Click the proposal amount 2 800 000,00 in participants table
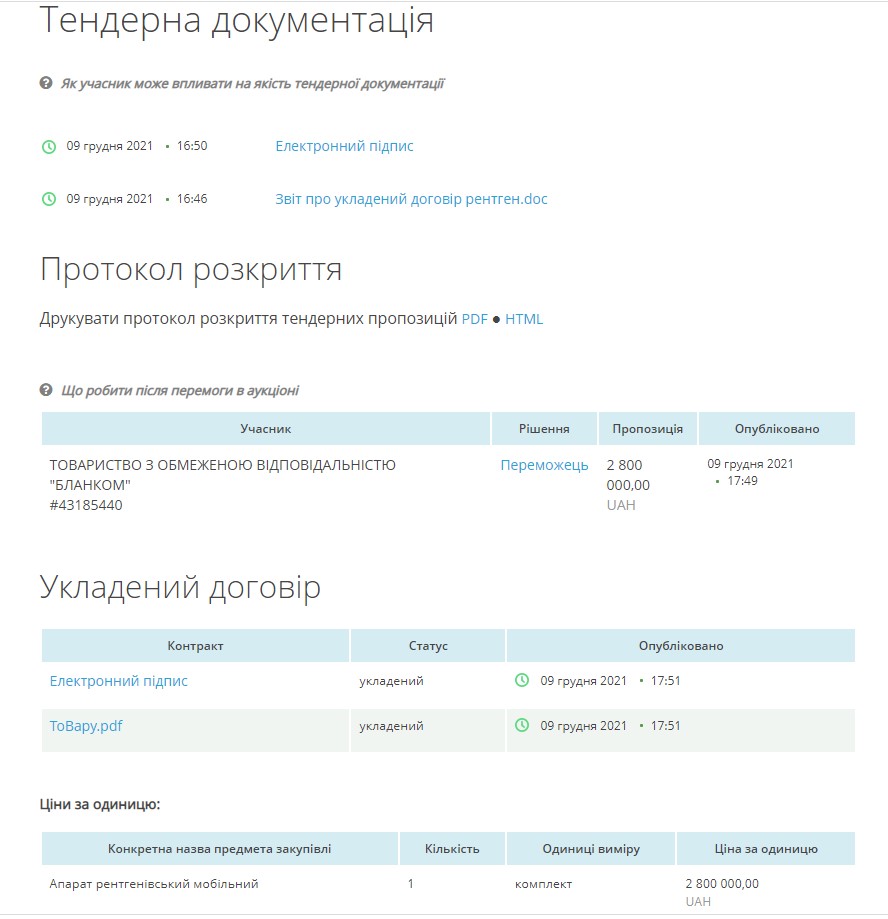Viewport: 888px width, 919px height. [628, 475]
